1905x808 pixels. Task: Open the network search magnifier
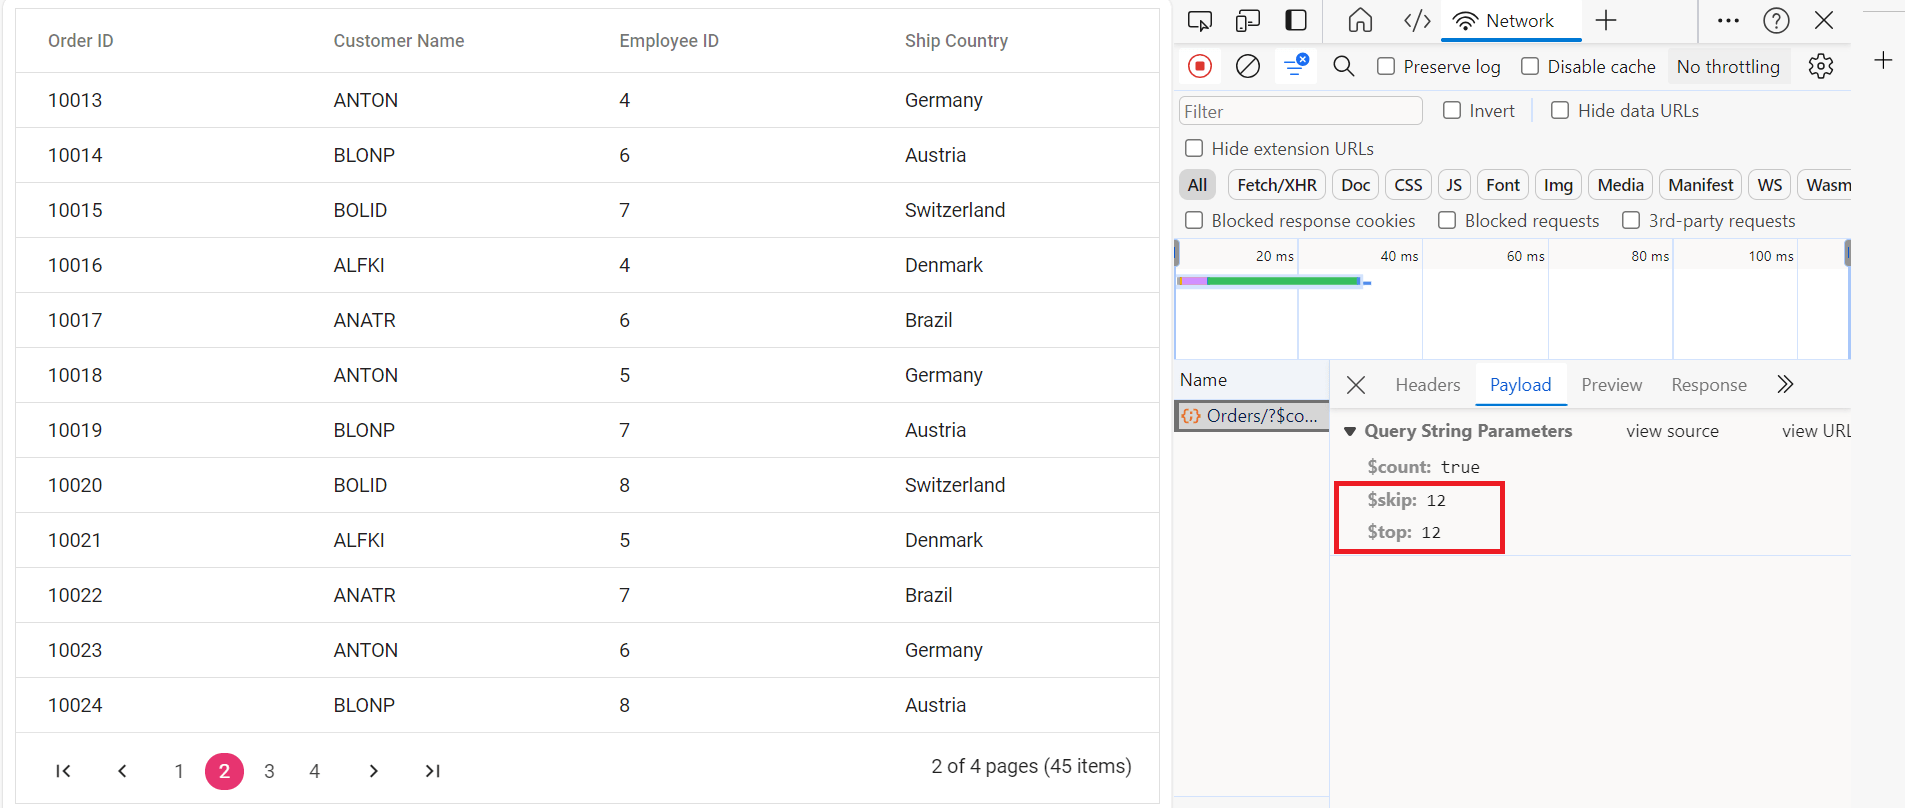1343,66
